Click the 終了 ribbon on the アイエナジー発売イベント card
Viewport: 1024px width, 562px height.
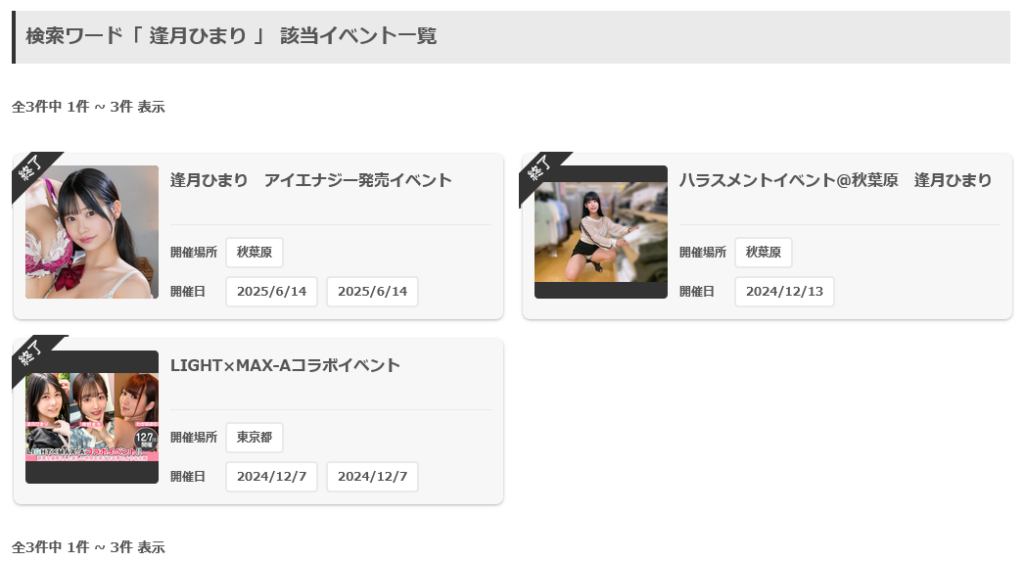(x=32, y=170)
